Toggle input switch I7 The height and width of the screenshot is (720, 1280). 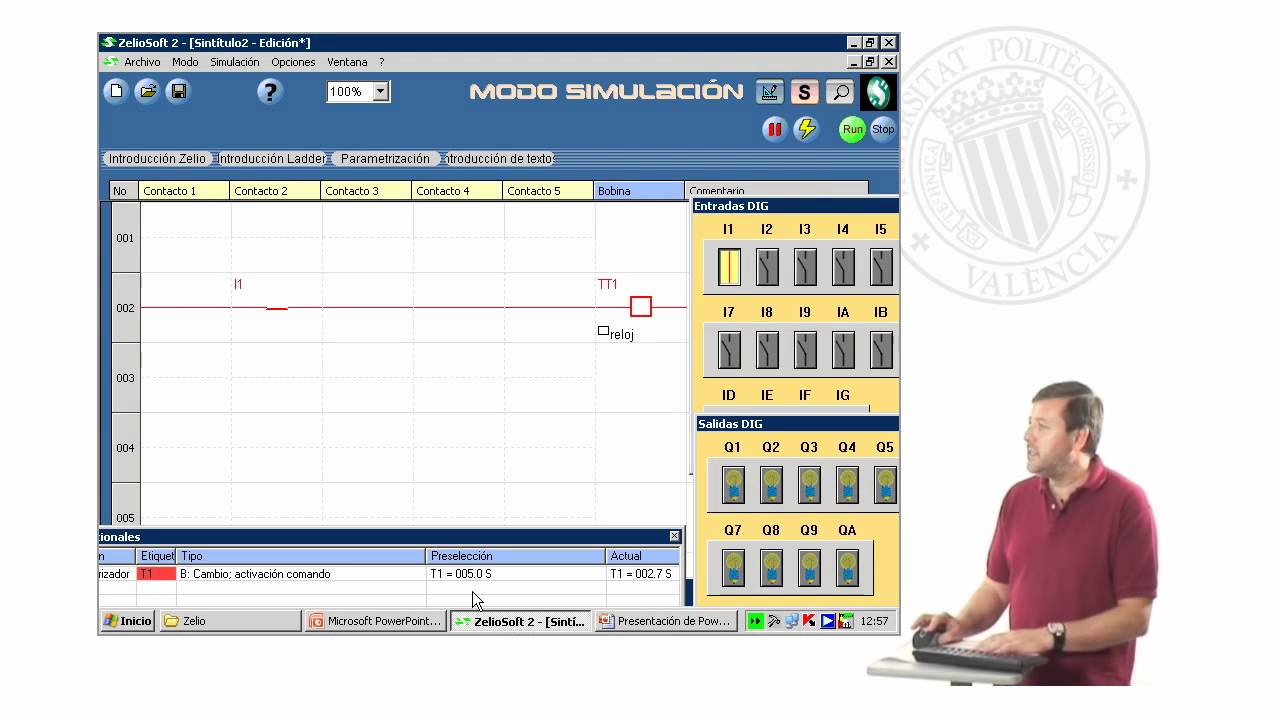click(x=729, y=350)
